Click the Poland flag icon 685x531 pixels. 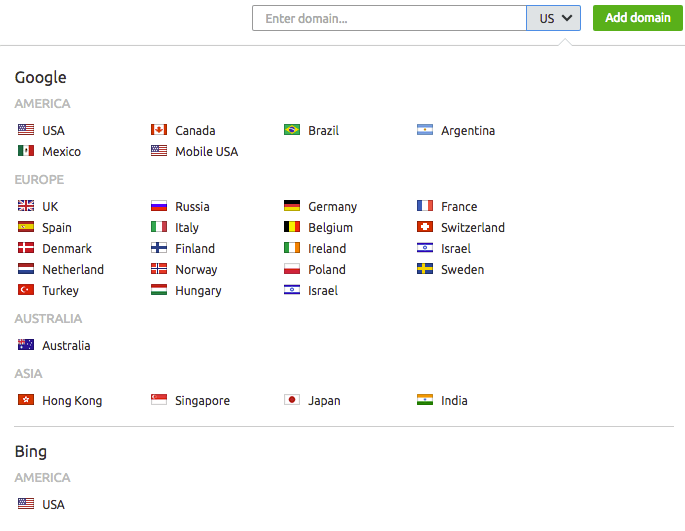tap(292, 269)
